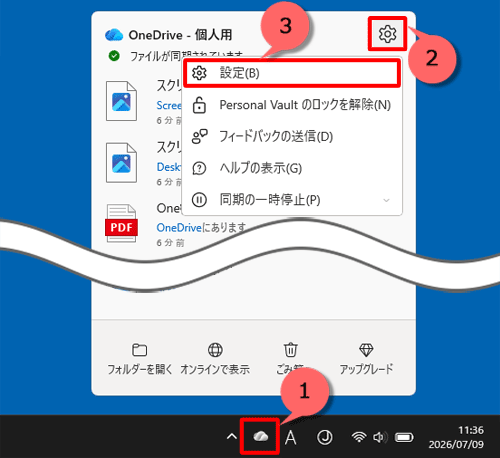500x458 pixels.
Task: Toggle the IME input mode A indicator
Action: 291,437
